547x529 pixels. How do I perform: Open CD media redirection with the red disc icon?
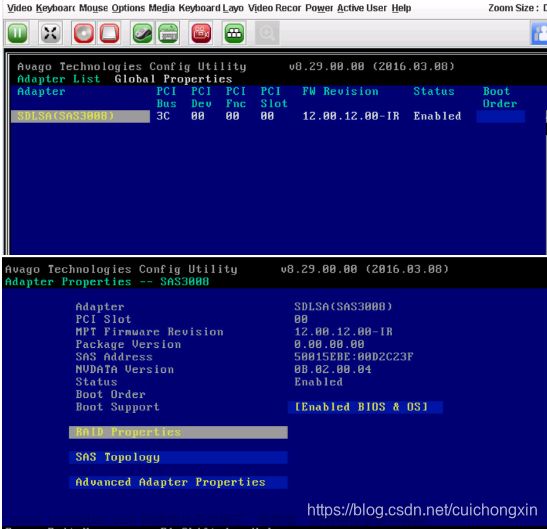click(x=84, y=33)
